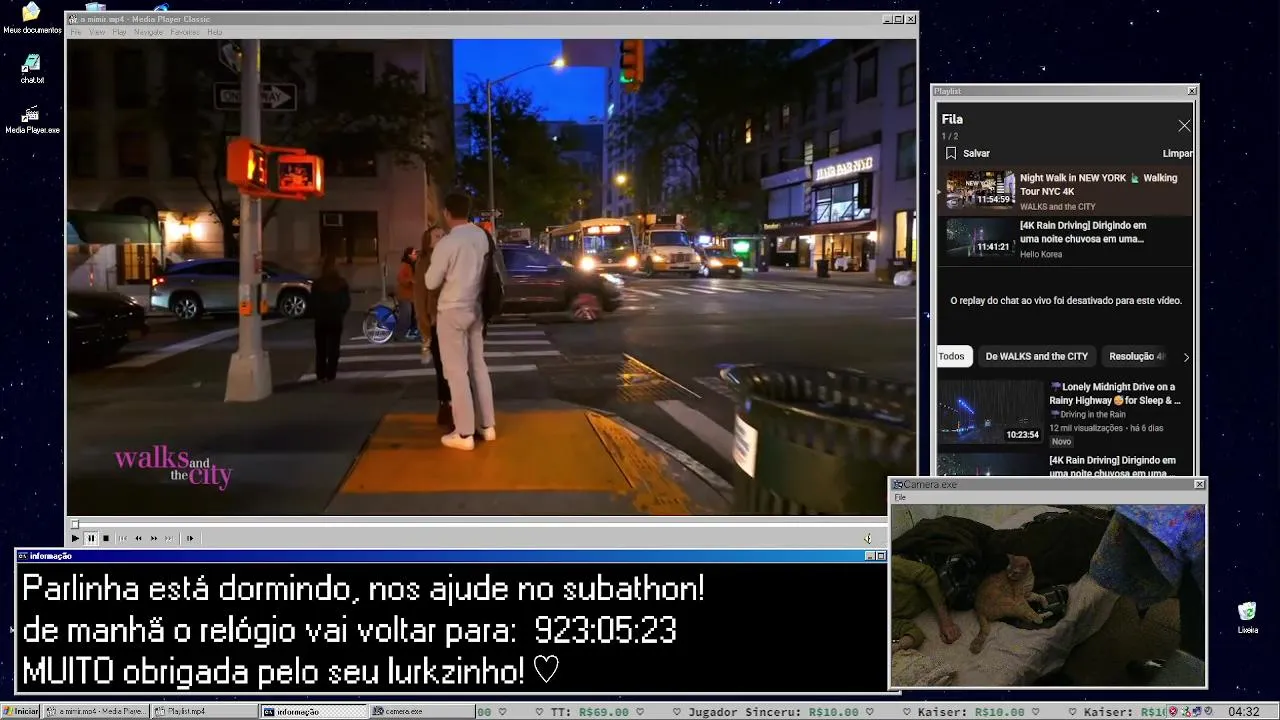Click the Hello Korea channel name

tap(1041, 254)
